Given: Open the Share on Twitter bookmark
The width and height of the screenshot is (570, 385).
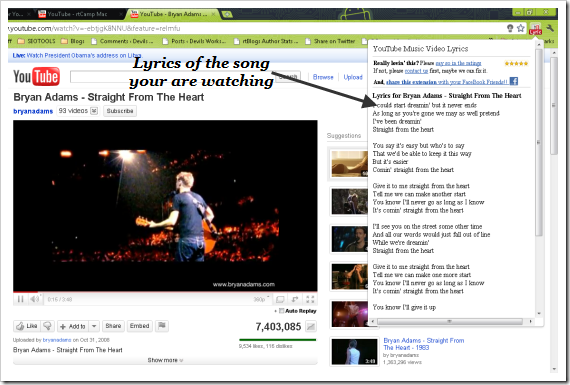Looking at the screenshot, I should click(330, 41).
